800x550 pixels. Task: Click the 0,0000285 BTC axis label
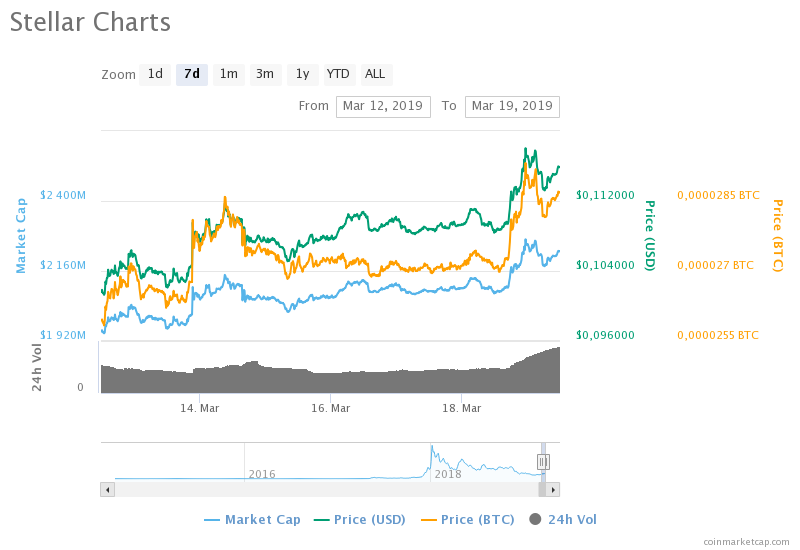point(718,195)
